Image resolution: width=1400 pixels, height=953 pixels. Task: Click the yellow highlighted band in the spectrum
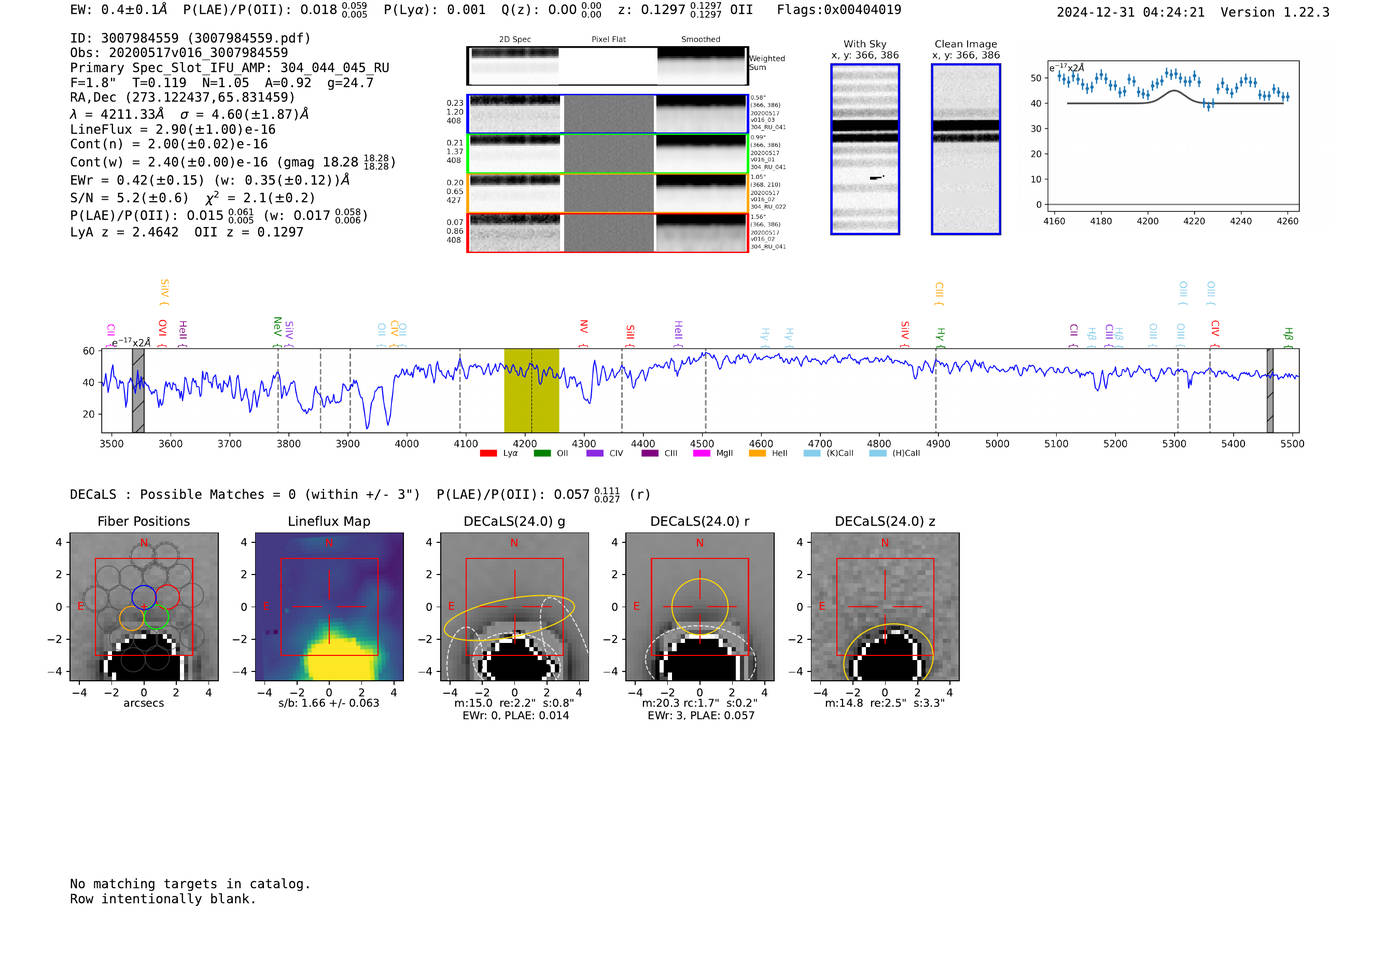531,390
